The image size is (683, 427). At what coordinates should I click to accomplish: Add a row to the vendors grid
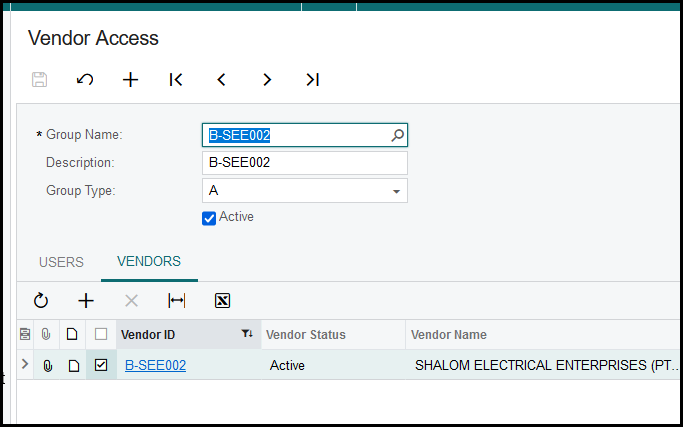click(86, 300)
